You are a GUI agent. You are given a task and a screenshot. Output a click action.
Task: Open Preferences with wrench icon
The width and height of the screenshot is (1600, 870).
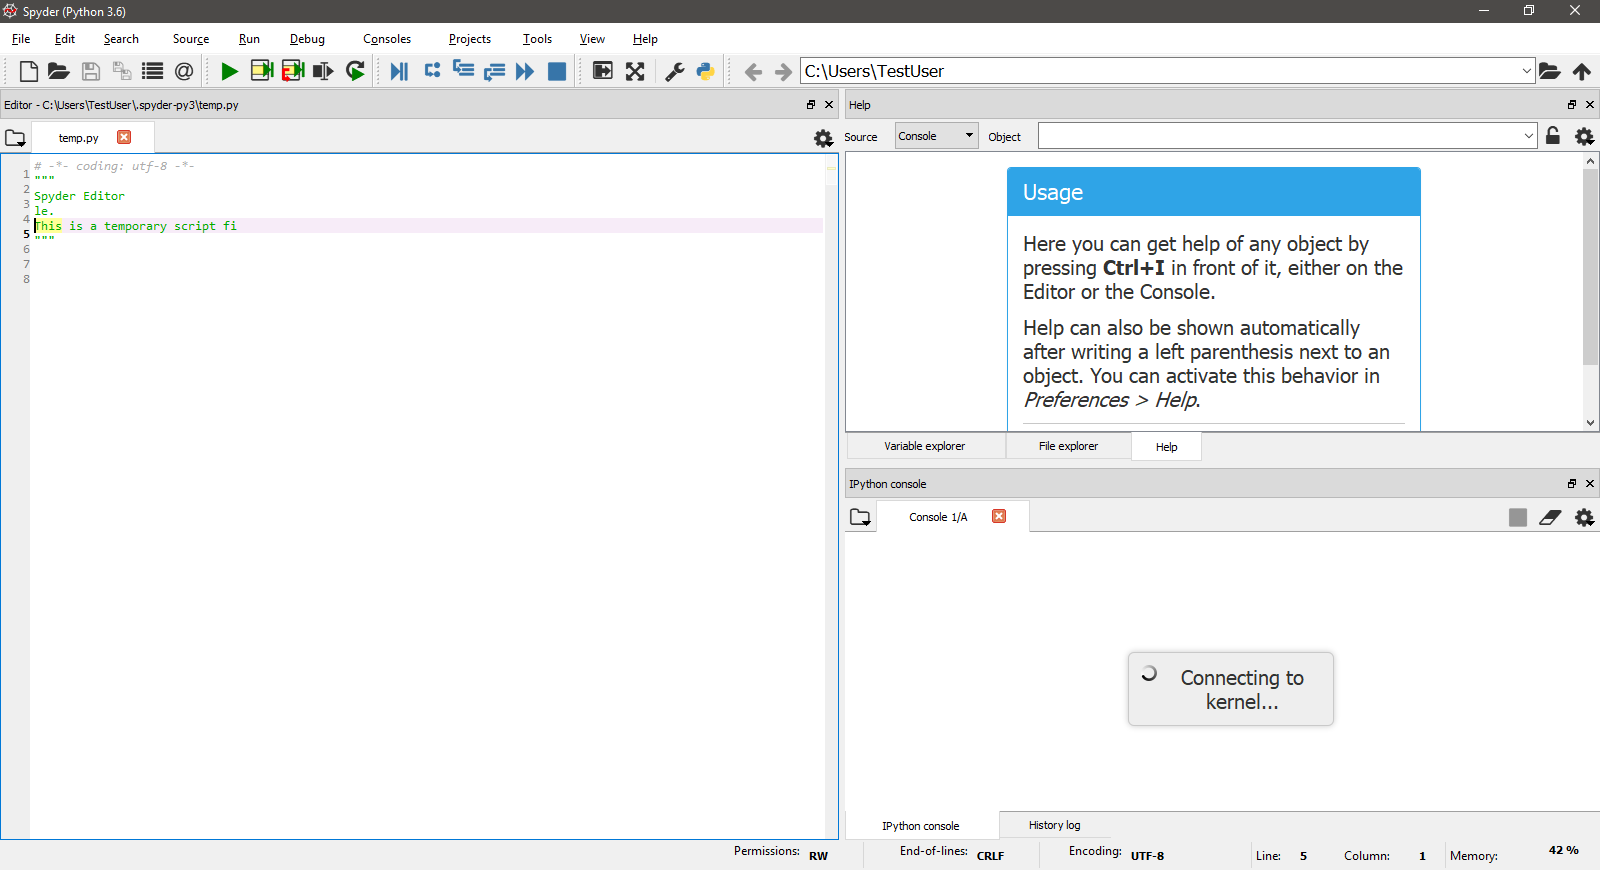point(675,71)
